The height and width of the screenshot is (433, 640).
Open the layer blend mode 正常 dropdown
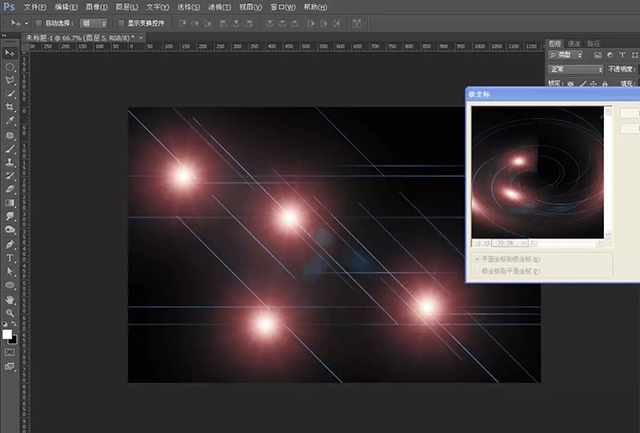click(575, 69)
